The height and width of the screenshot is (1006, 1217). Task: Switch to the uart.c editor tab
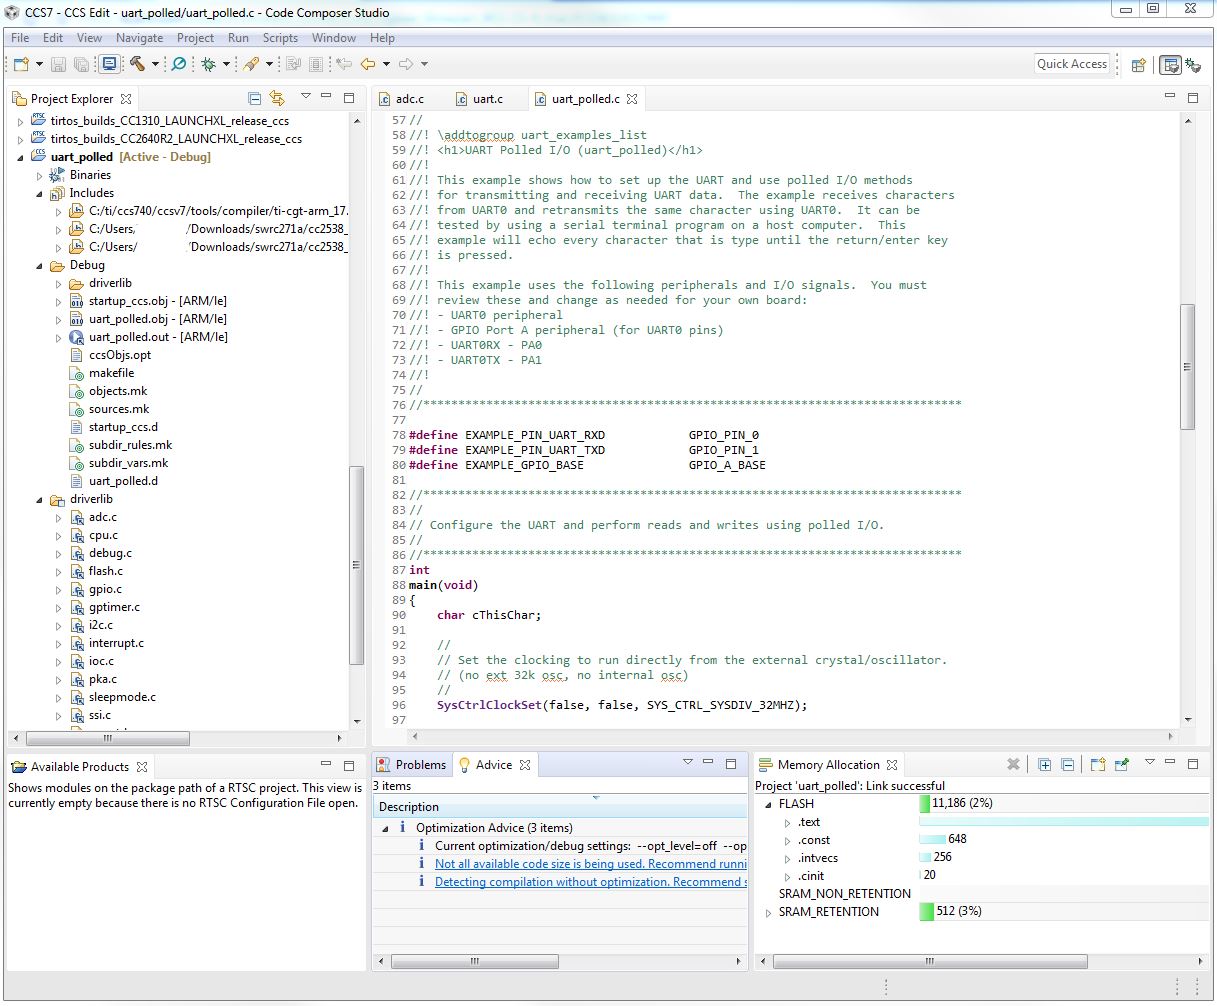coord(487,99)
